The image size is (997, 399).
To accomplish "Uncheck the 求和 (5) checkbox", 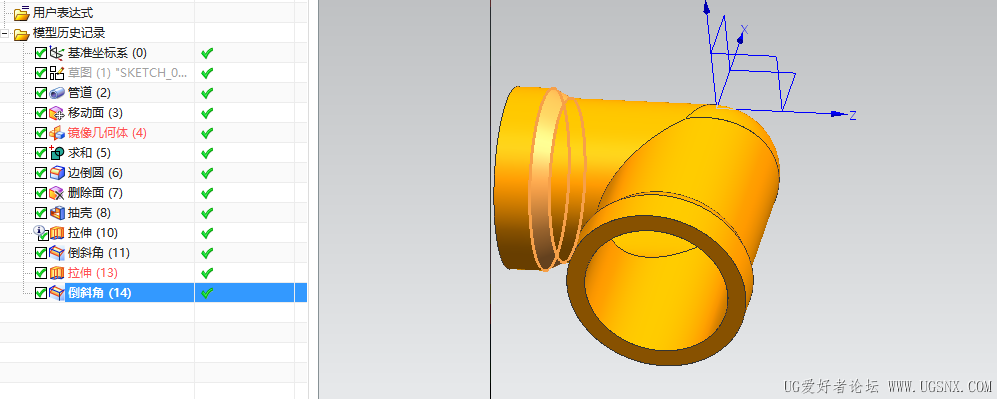I will [x=41, y=153].
